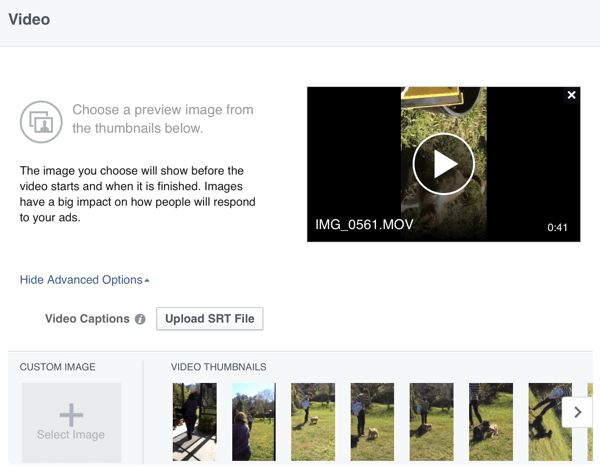This screenshot has width=600, height=466.
Task: Click the VIDEO THUMBNAILS section label
Action: coord(218,367)
